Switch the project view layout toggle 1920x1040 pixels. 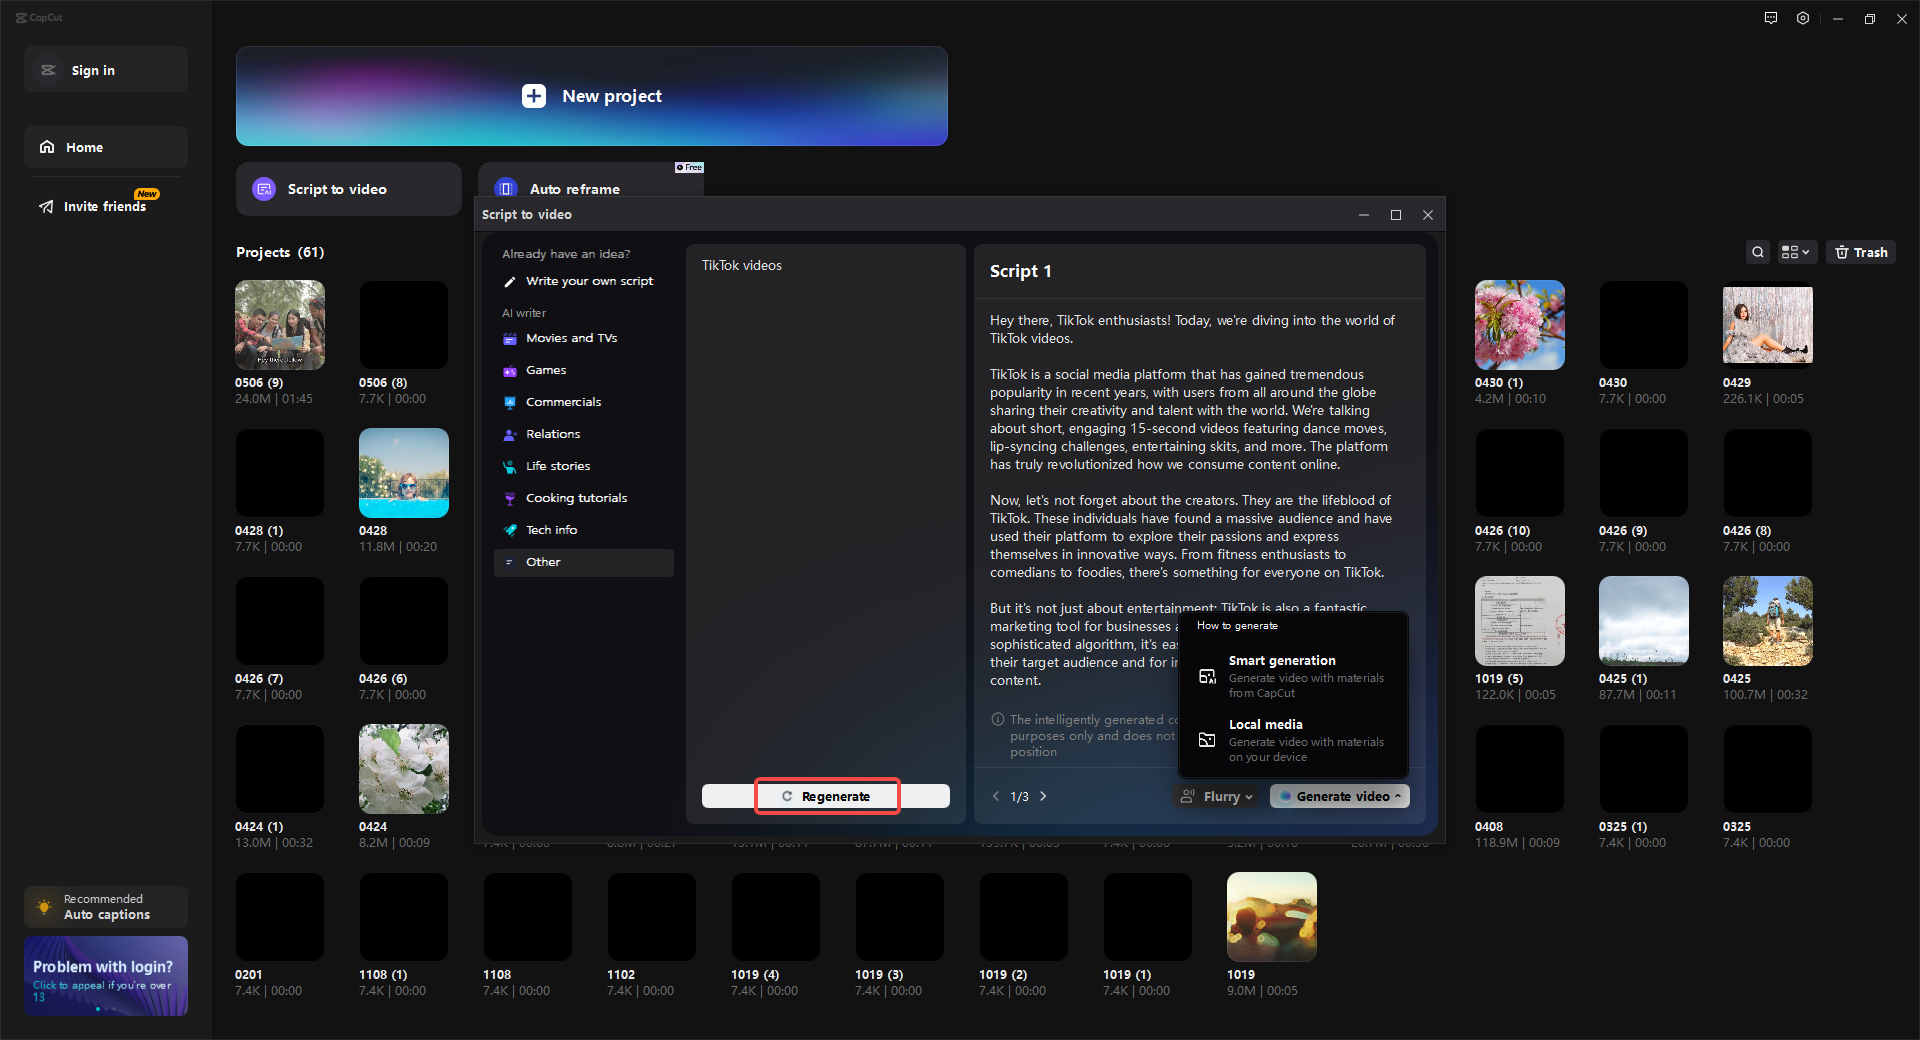pos(1790,252)
